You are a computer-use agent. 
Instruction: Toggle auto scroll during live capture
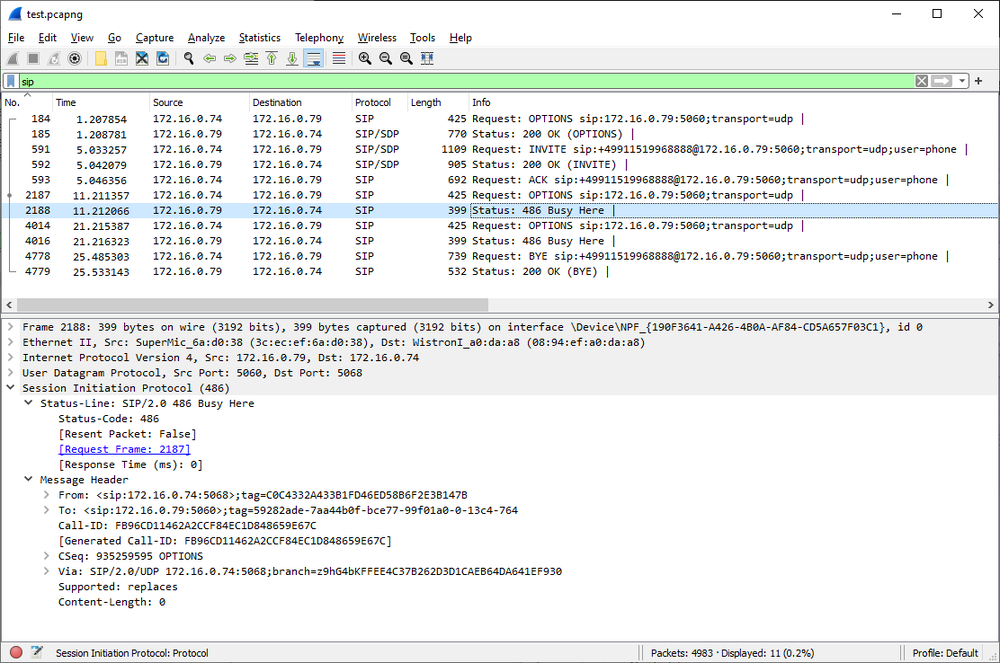[314, 59]
